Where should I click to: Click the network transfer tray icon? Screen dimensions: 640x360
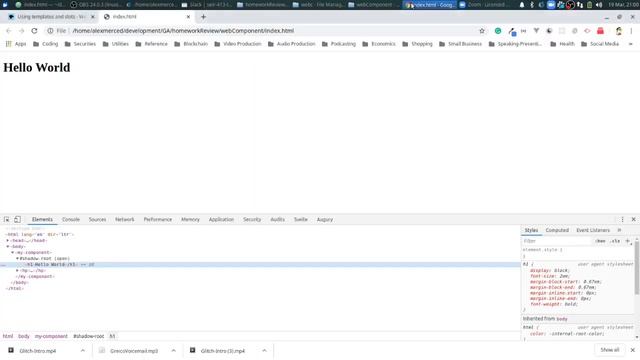tap(580, 5)
